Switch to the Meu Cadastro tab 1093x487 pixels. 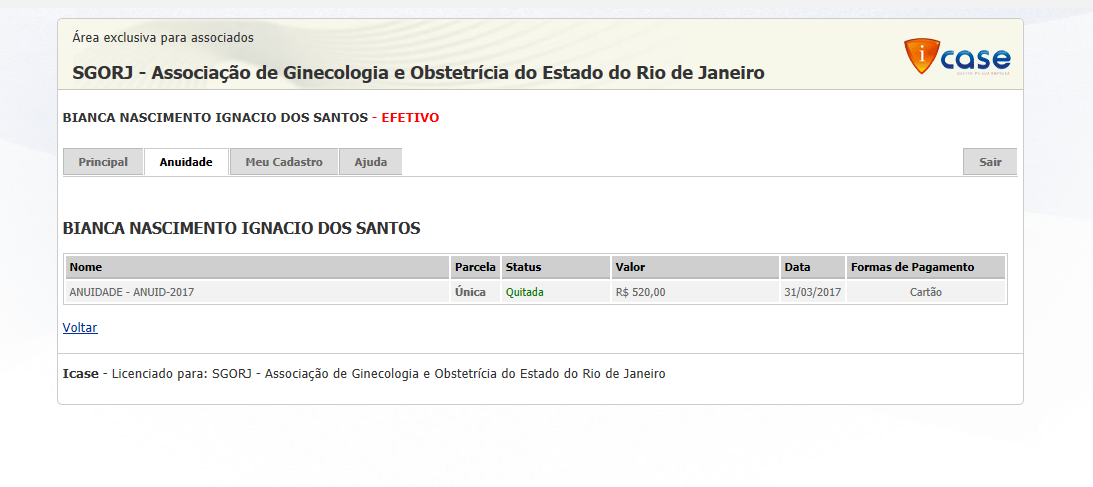pos(284,162)
